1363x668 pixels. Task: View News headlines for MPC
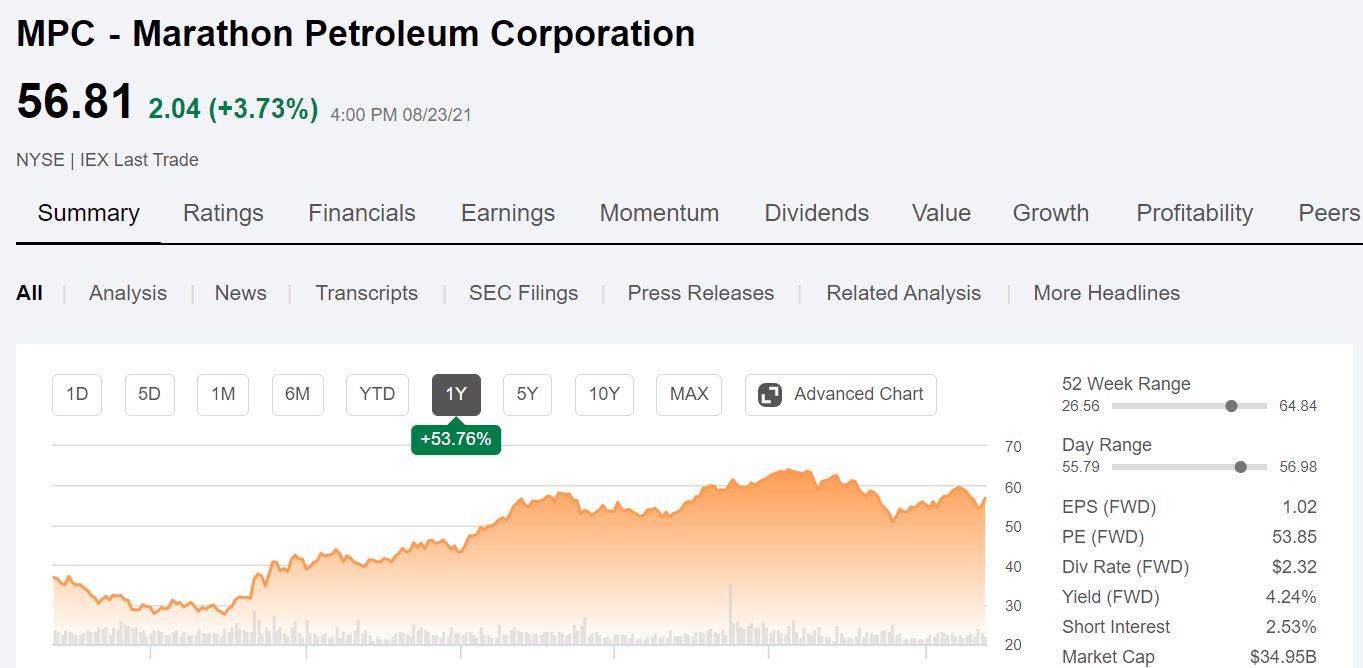240,292
